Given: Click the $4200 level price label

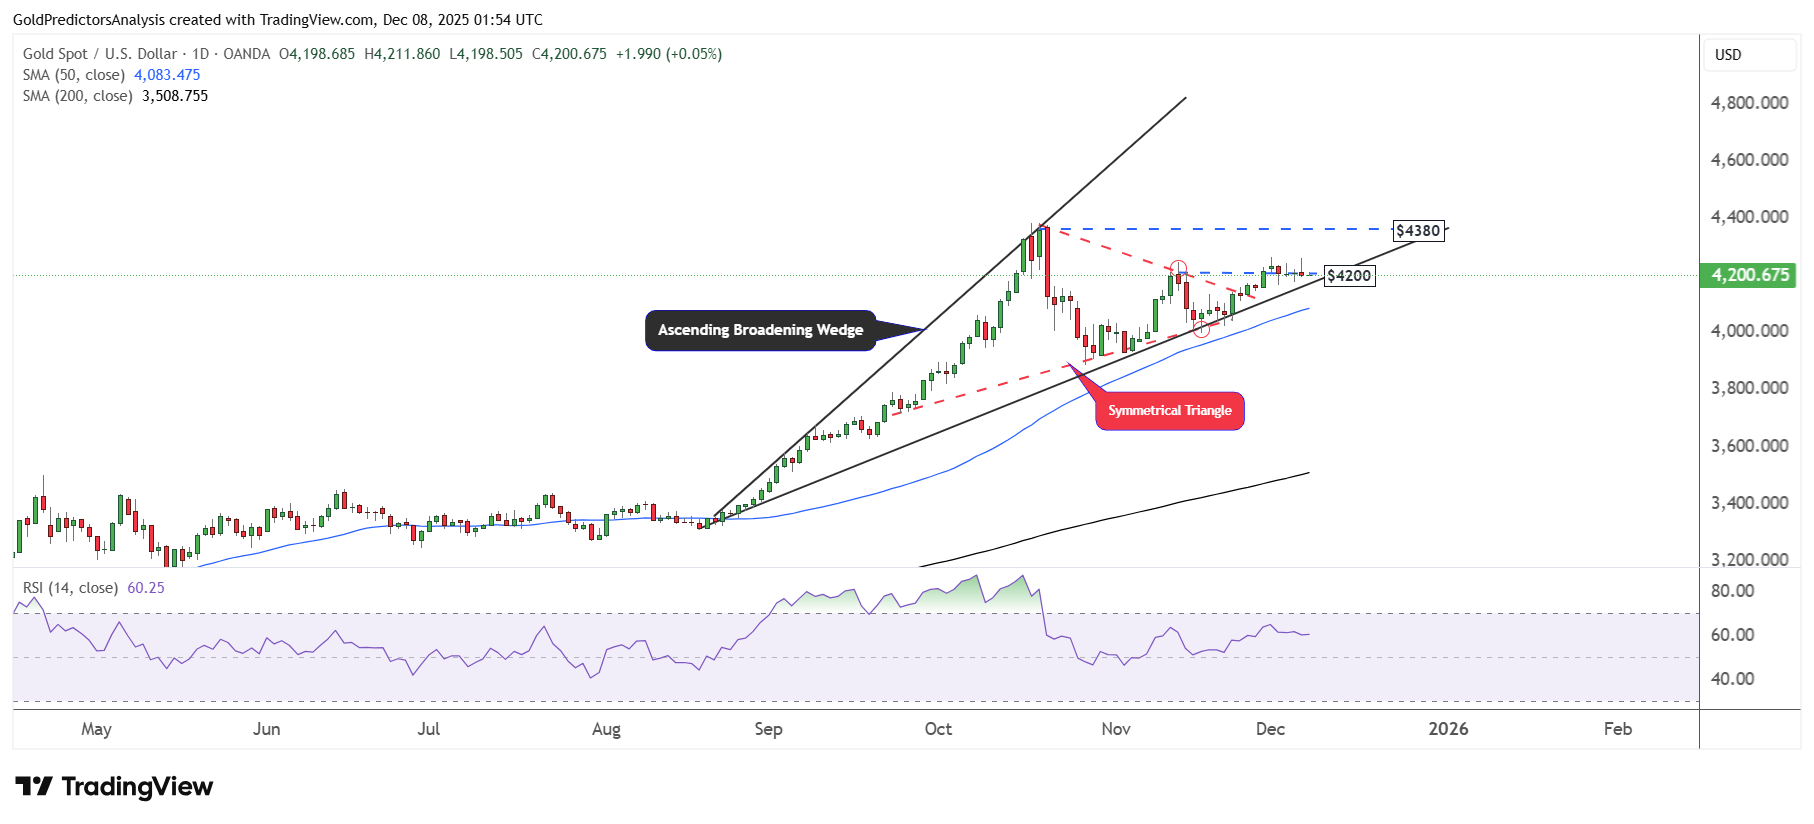Looking at the screenshot, I should [x=1349, y=276].
